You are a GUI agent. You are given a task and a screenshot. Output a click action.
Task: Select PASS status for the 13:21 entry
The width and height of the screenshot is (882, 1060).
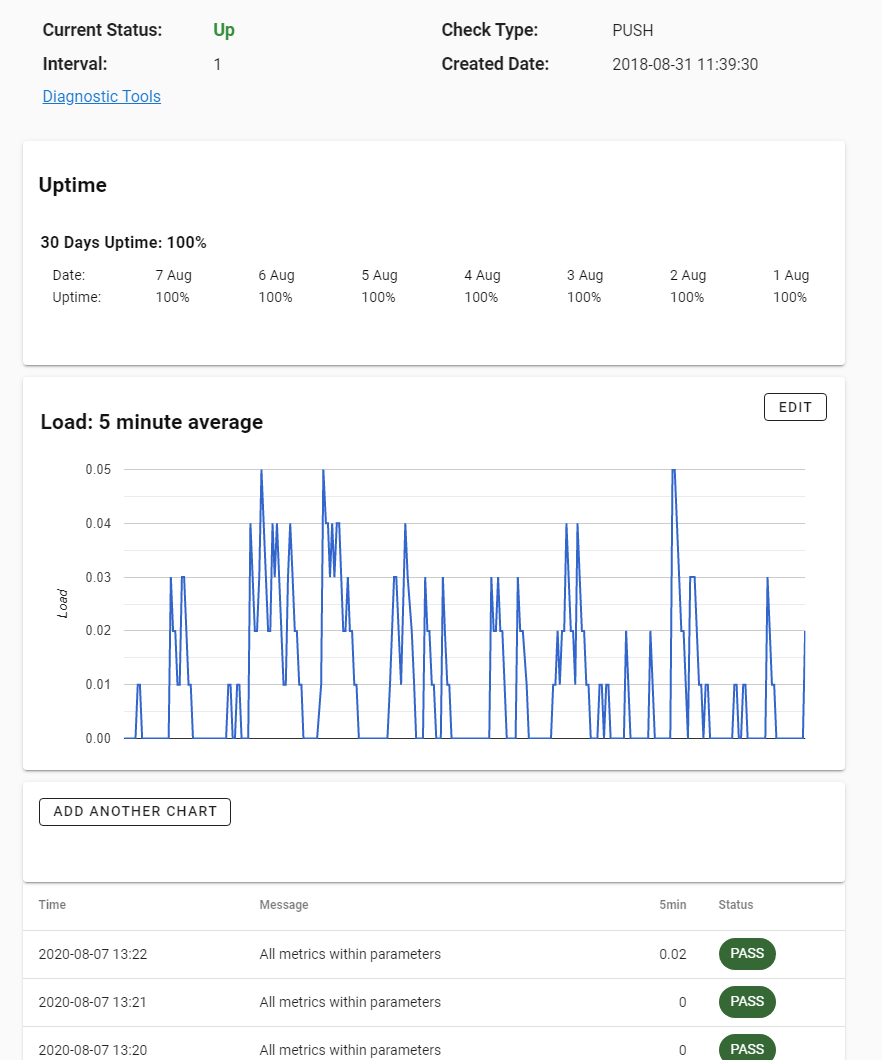(x=746, y=1001)
